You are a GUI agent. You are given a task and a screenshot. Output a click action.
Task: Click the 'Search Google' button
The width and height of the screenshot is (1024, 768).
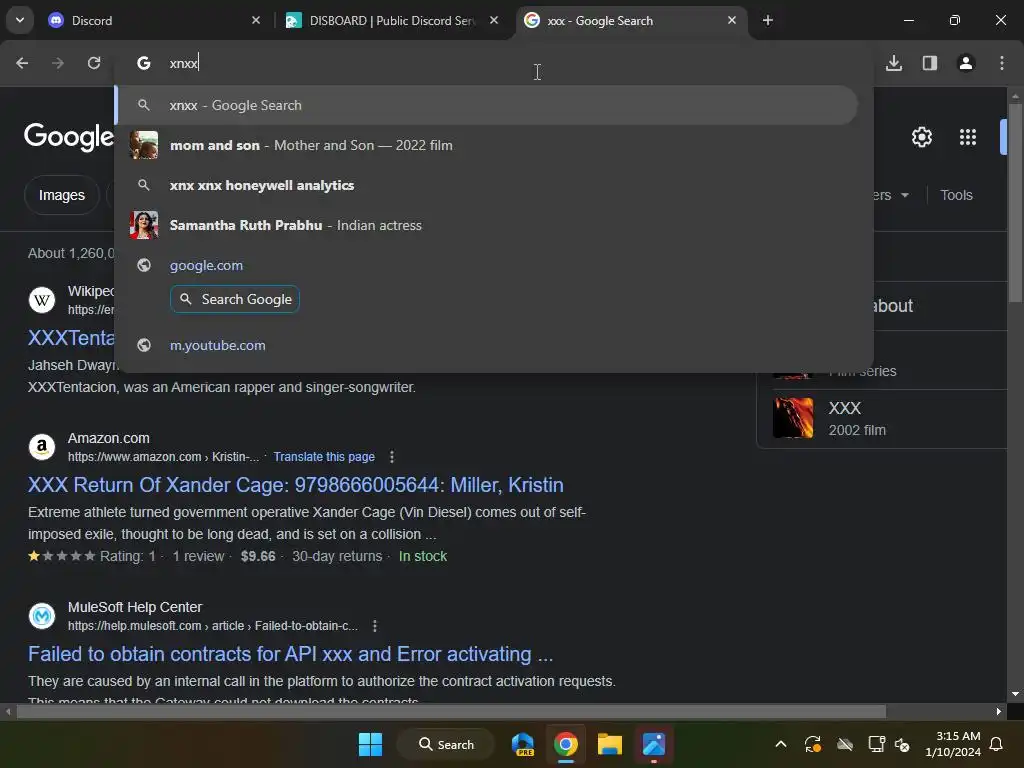tap(235, 299)
